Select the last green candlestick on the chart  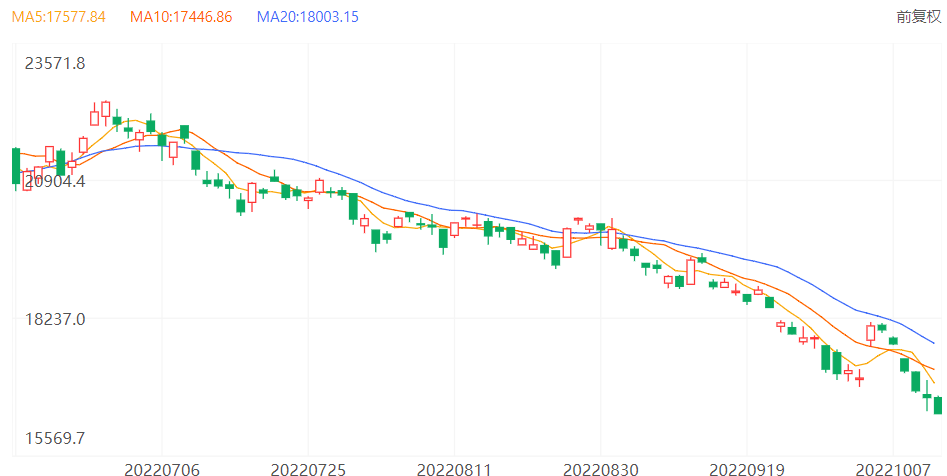pos(938,405)
